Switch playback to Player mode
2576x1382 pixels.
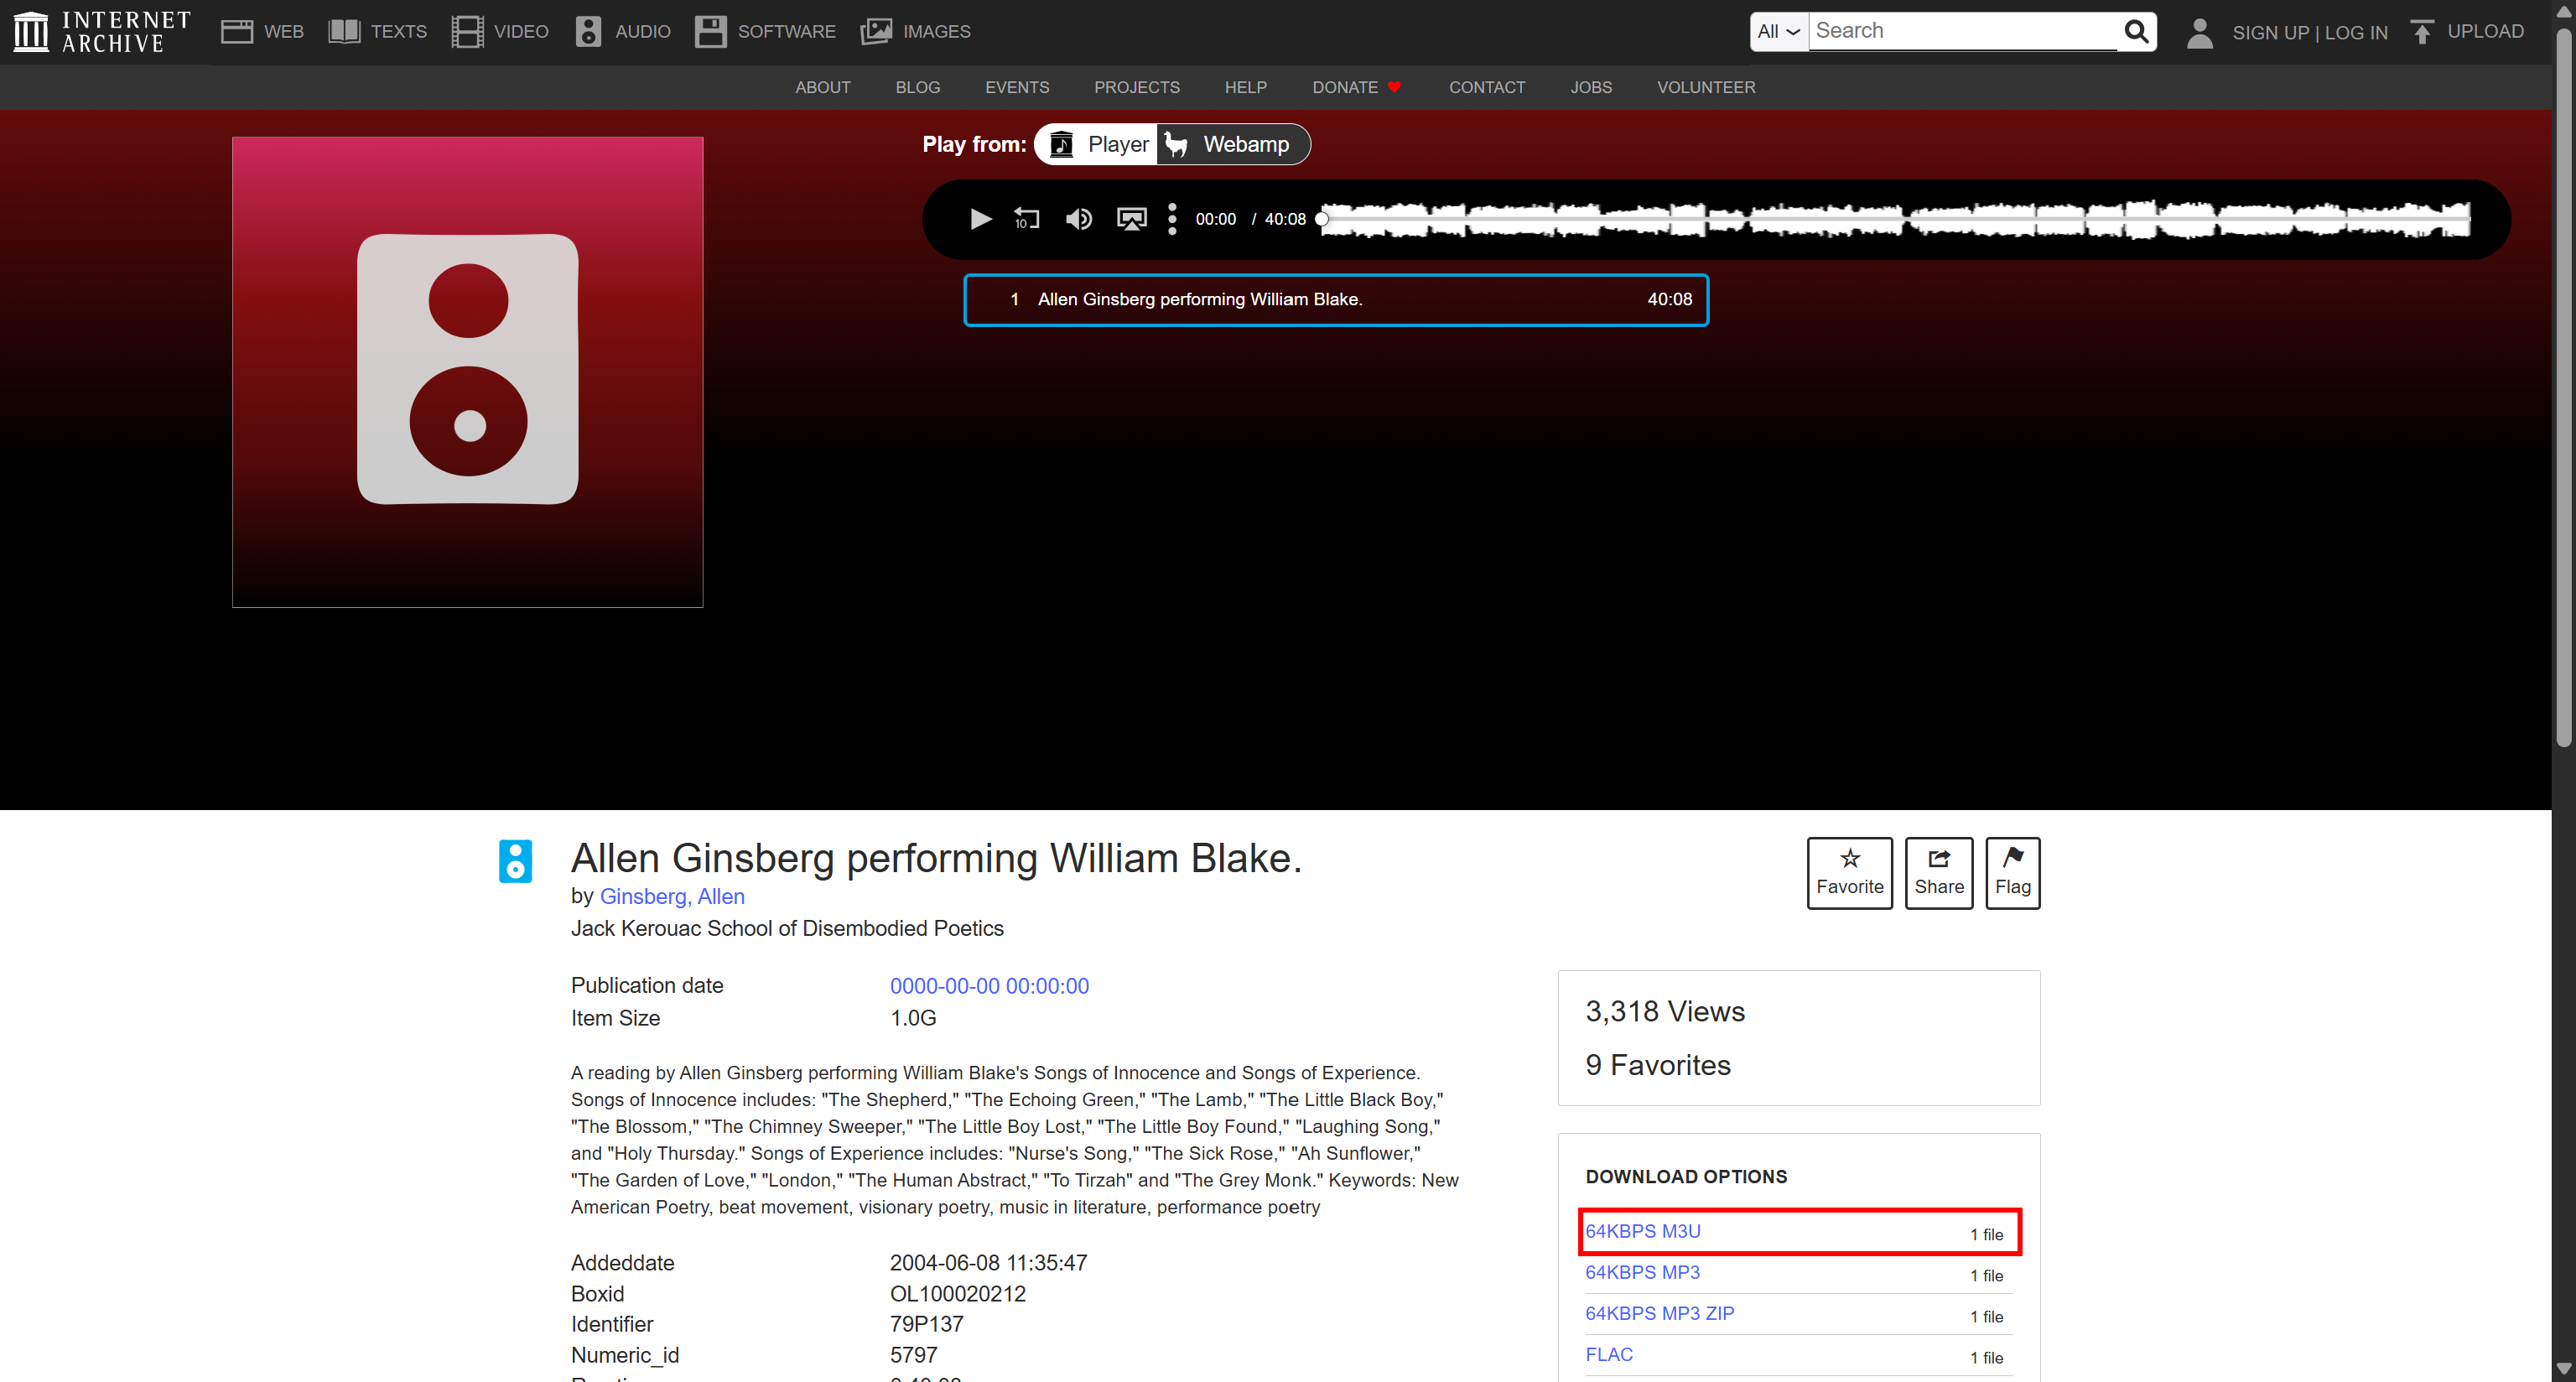1097,144
